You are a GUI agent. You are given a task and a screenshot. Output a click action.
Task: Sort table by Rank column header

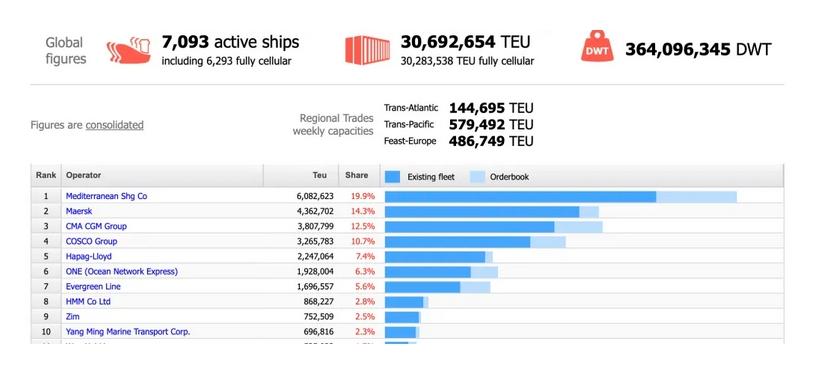pyautogui.click(x=46, y=176)
